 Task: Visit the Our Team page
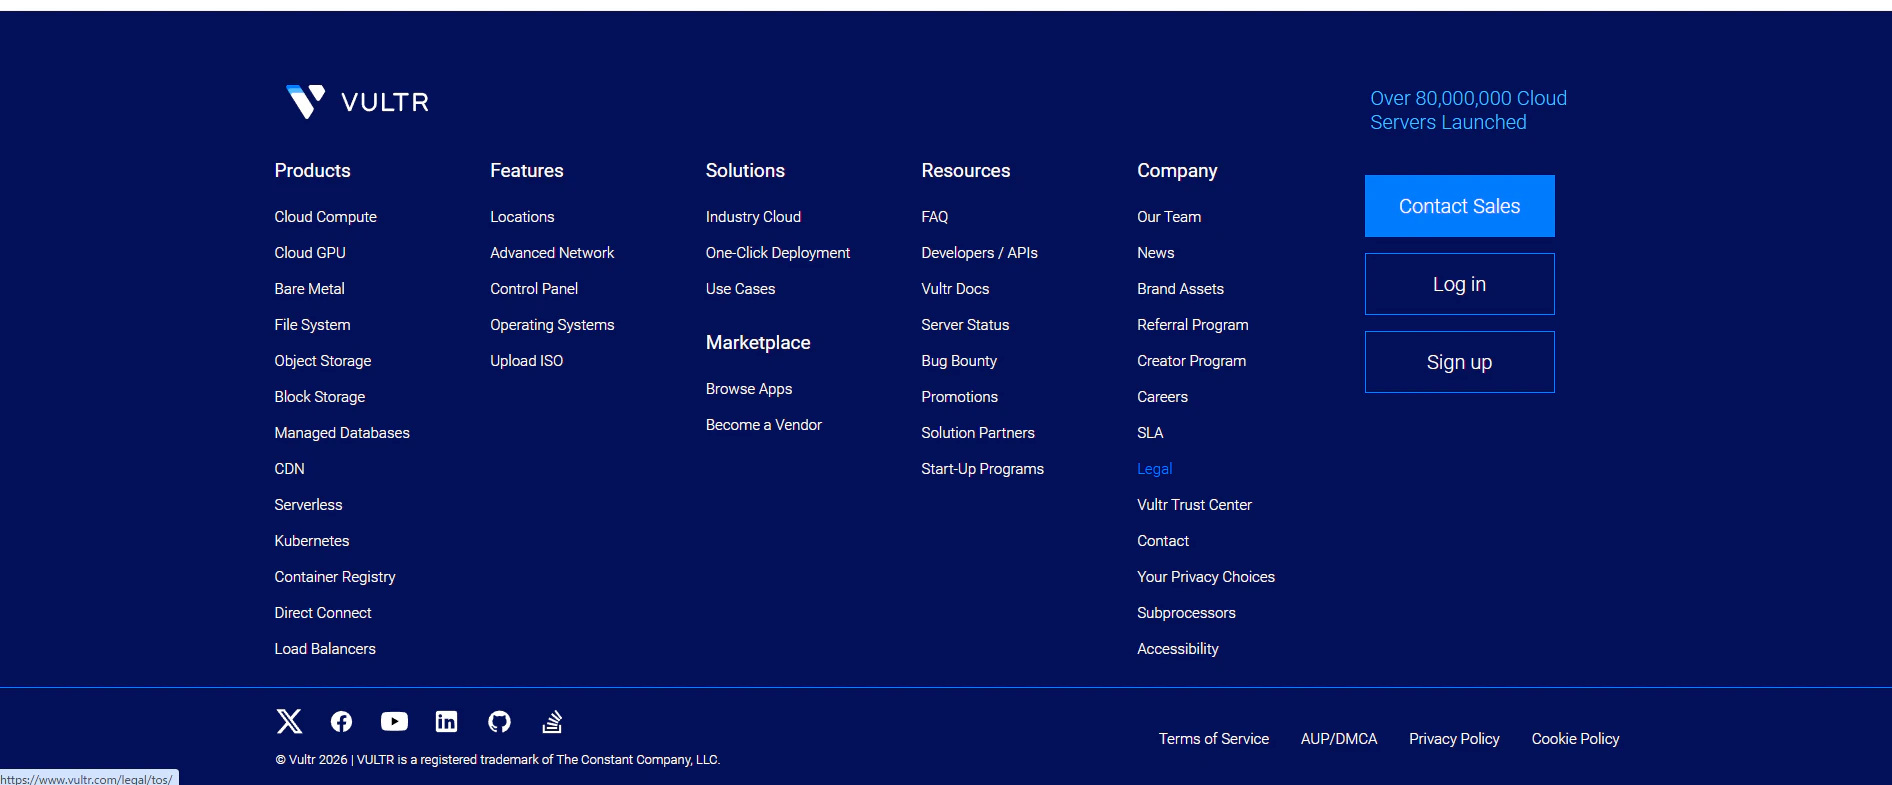1169,217
